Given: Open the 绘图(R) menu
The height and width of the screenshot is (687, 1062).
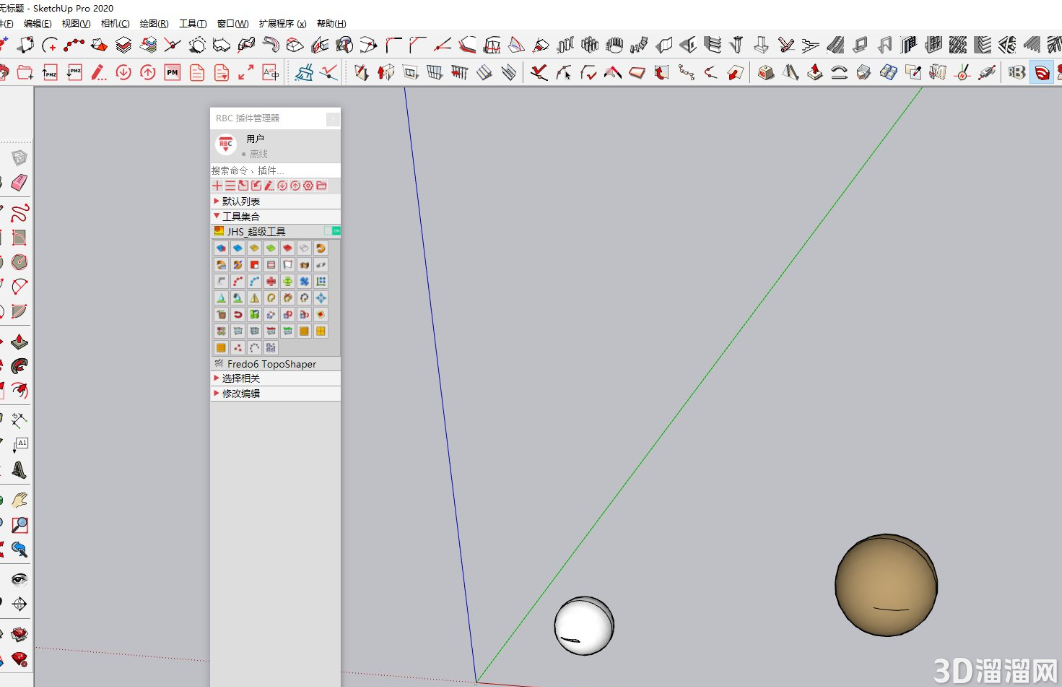Looking at the screenshot, I should pos(154,24).
